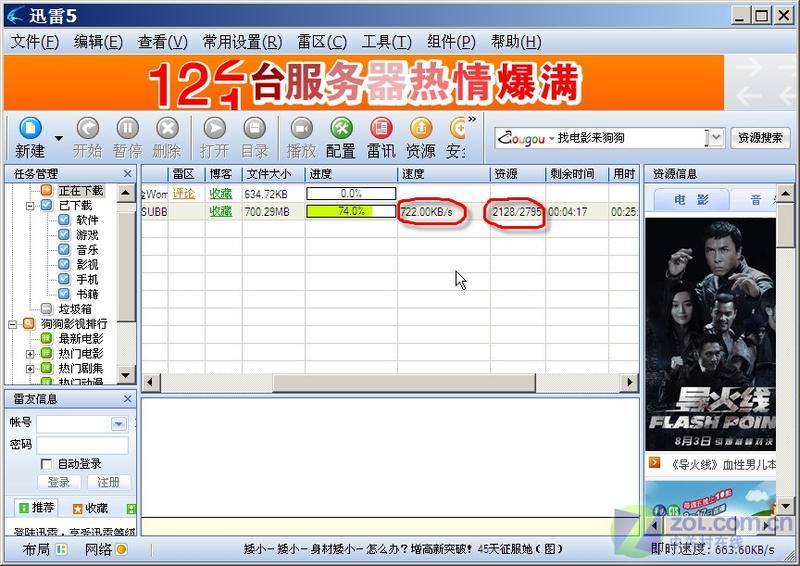Screen dimensions: 800x566
Task: Select the 软件 category
Action: point(87,220)
